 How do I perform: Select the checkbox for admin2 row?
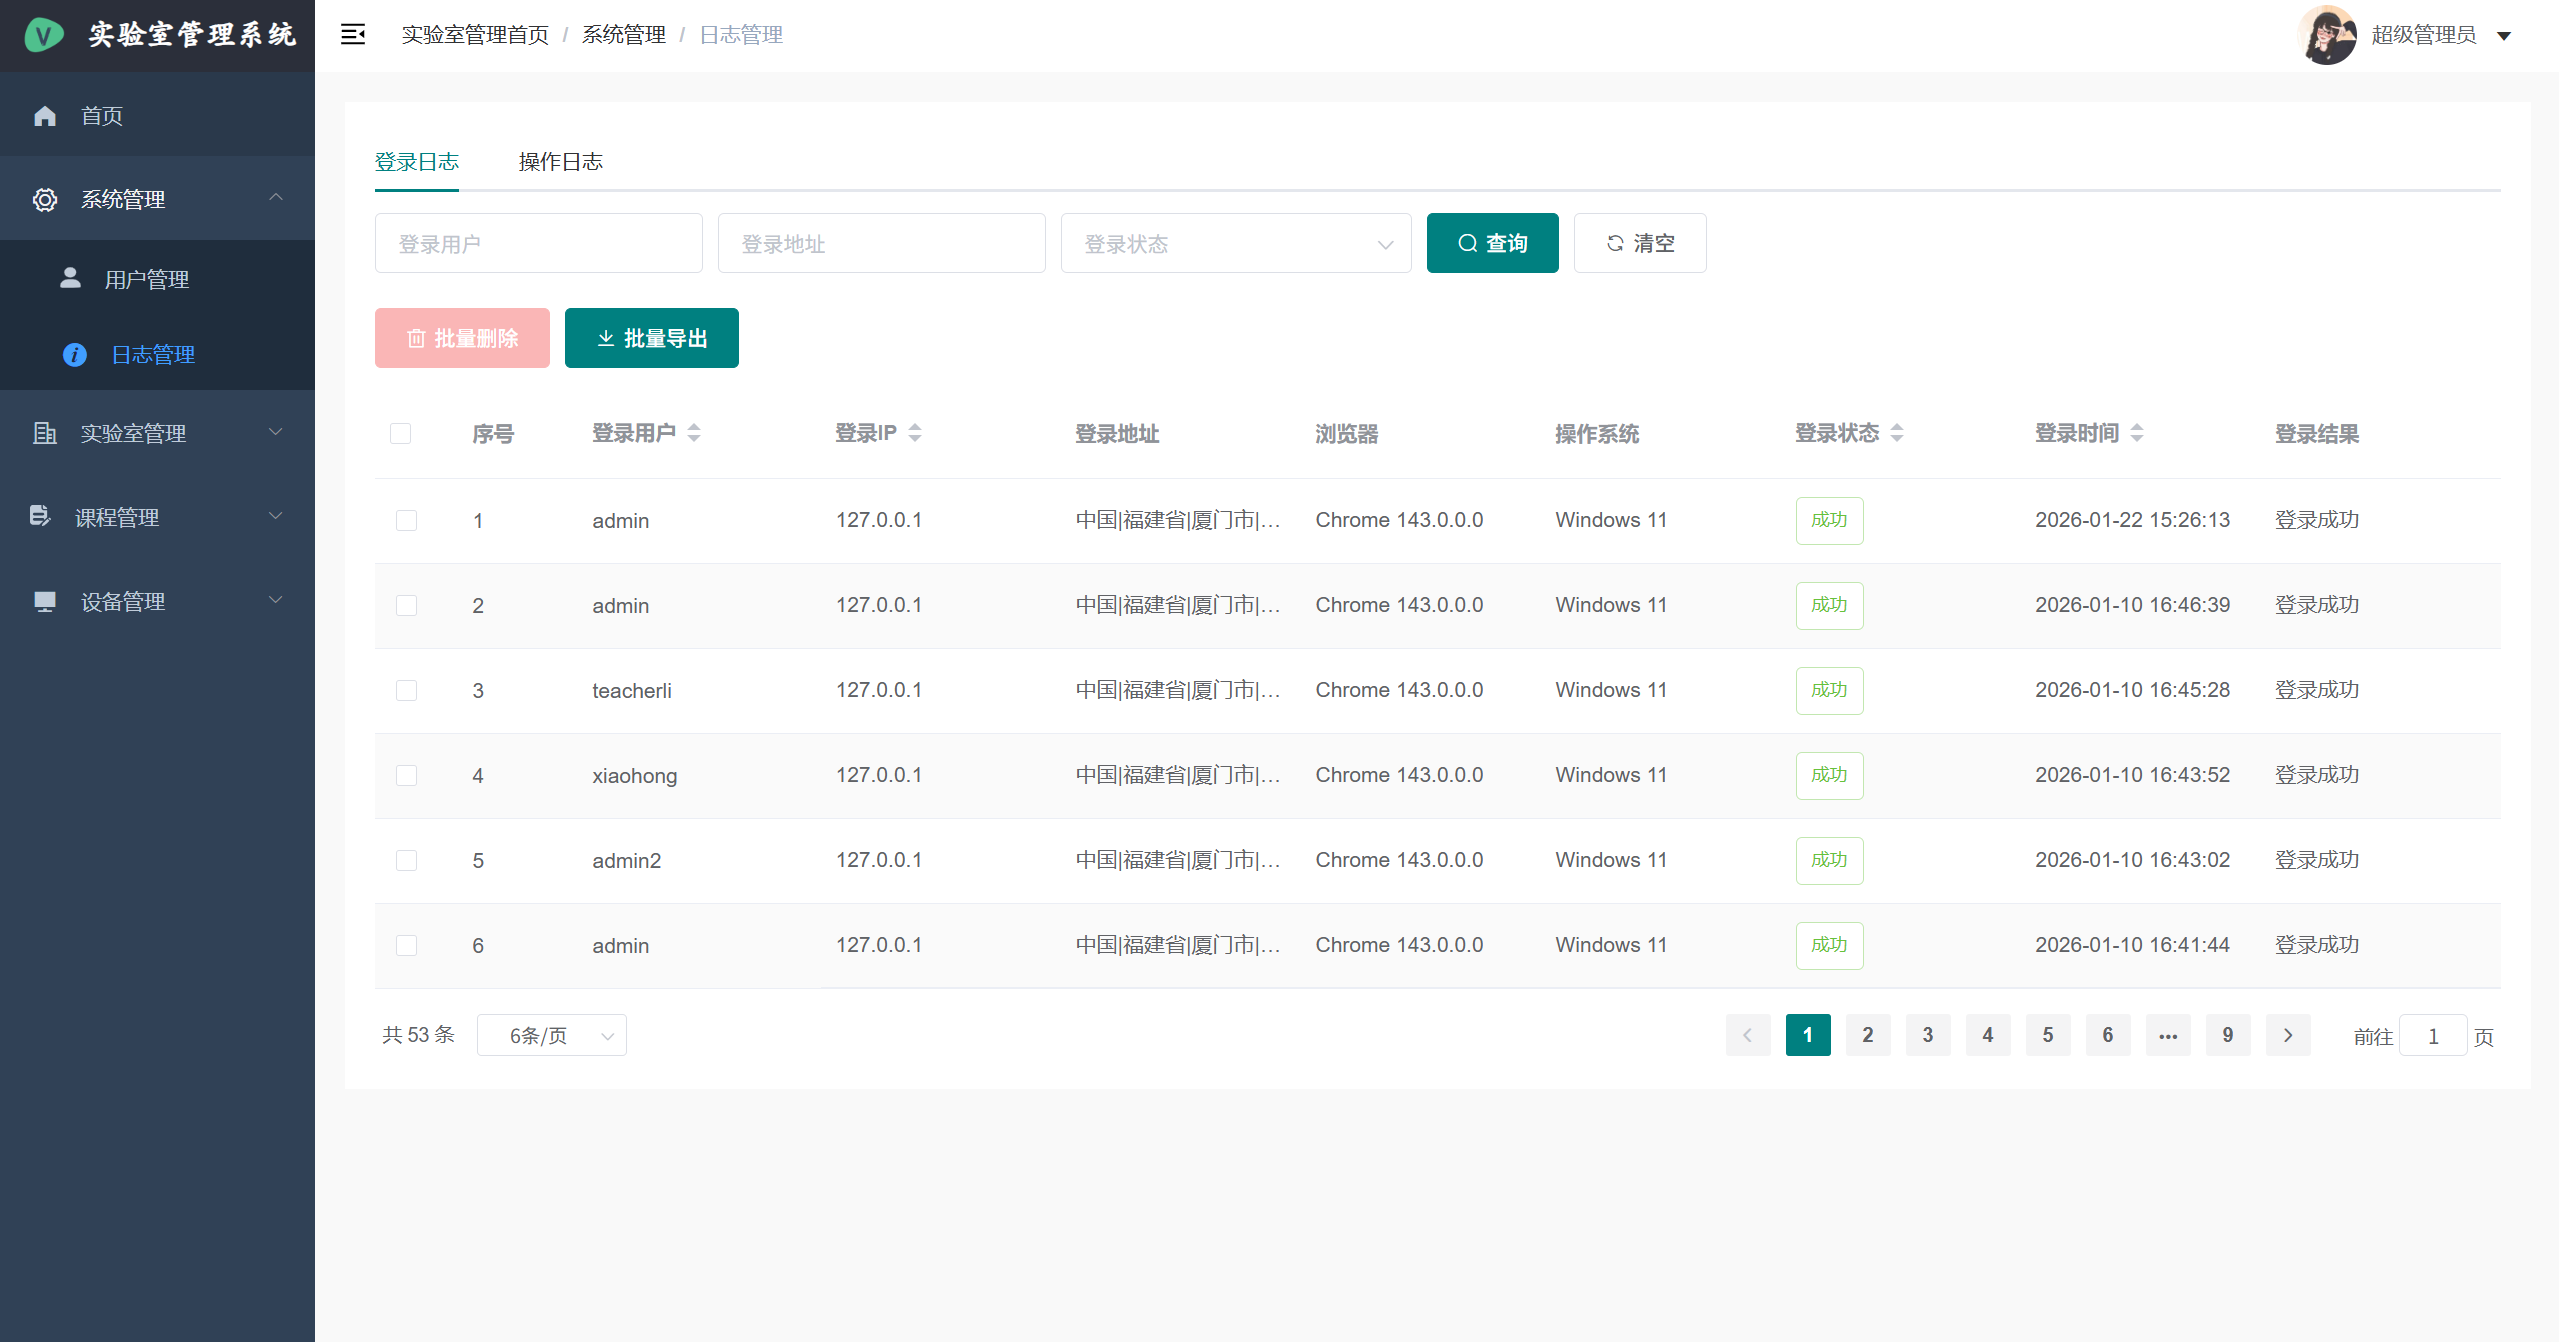coord(406,861)
